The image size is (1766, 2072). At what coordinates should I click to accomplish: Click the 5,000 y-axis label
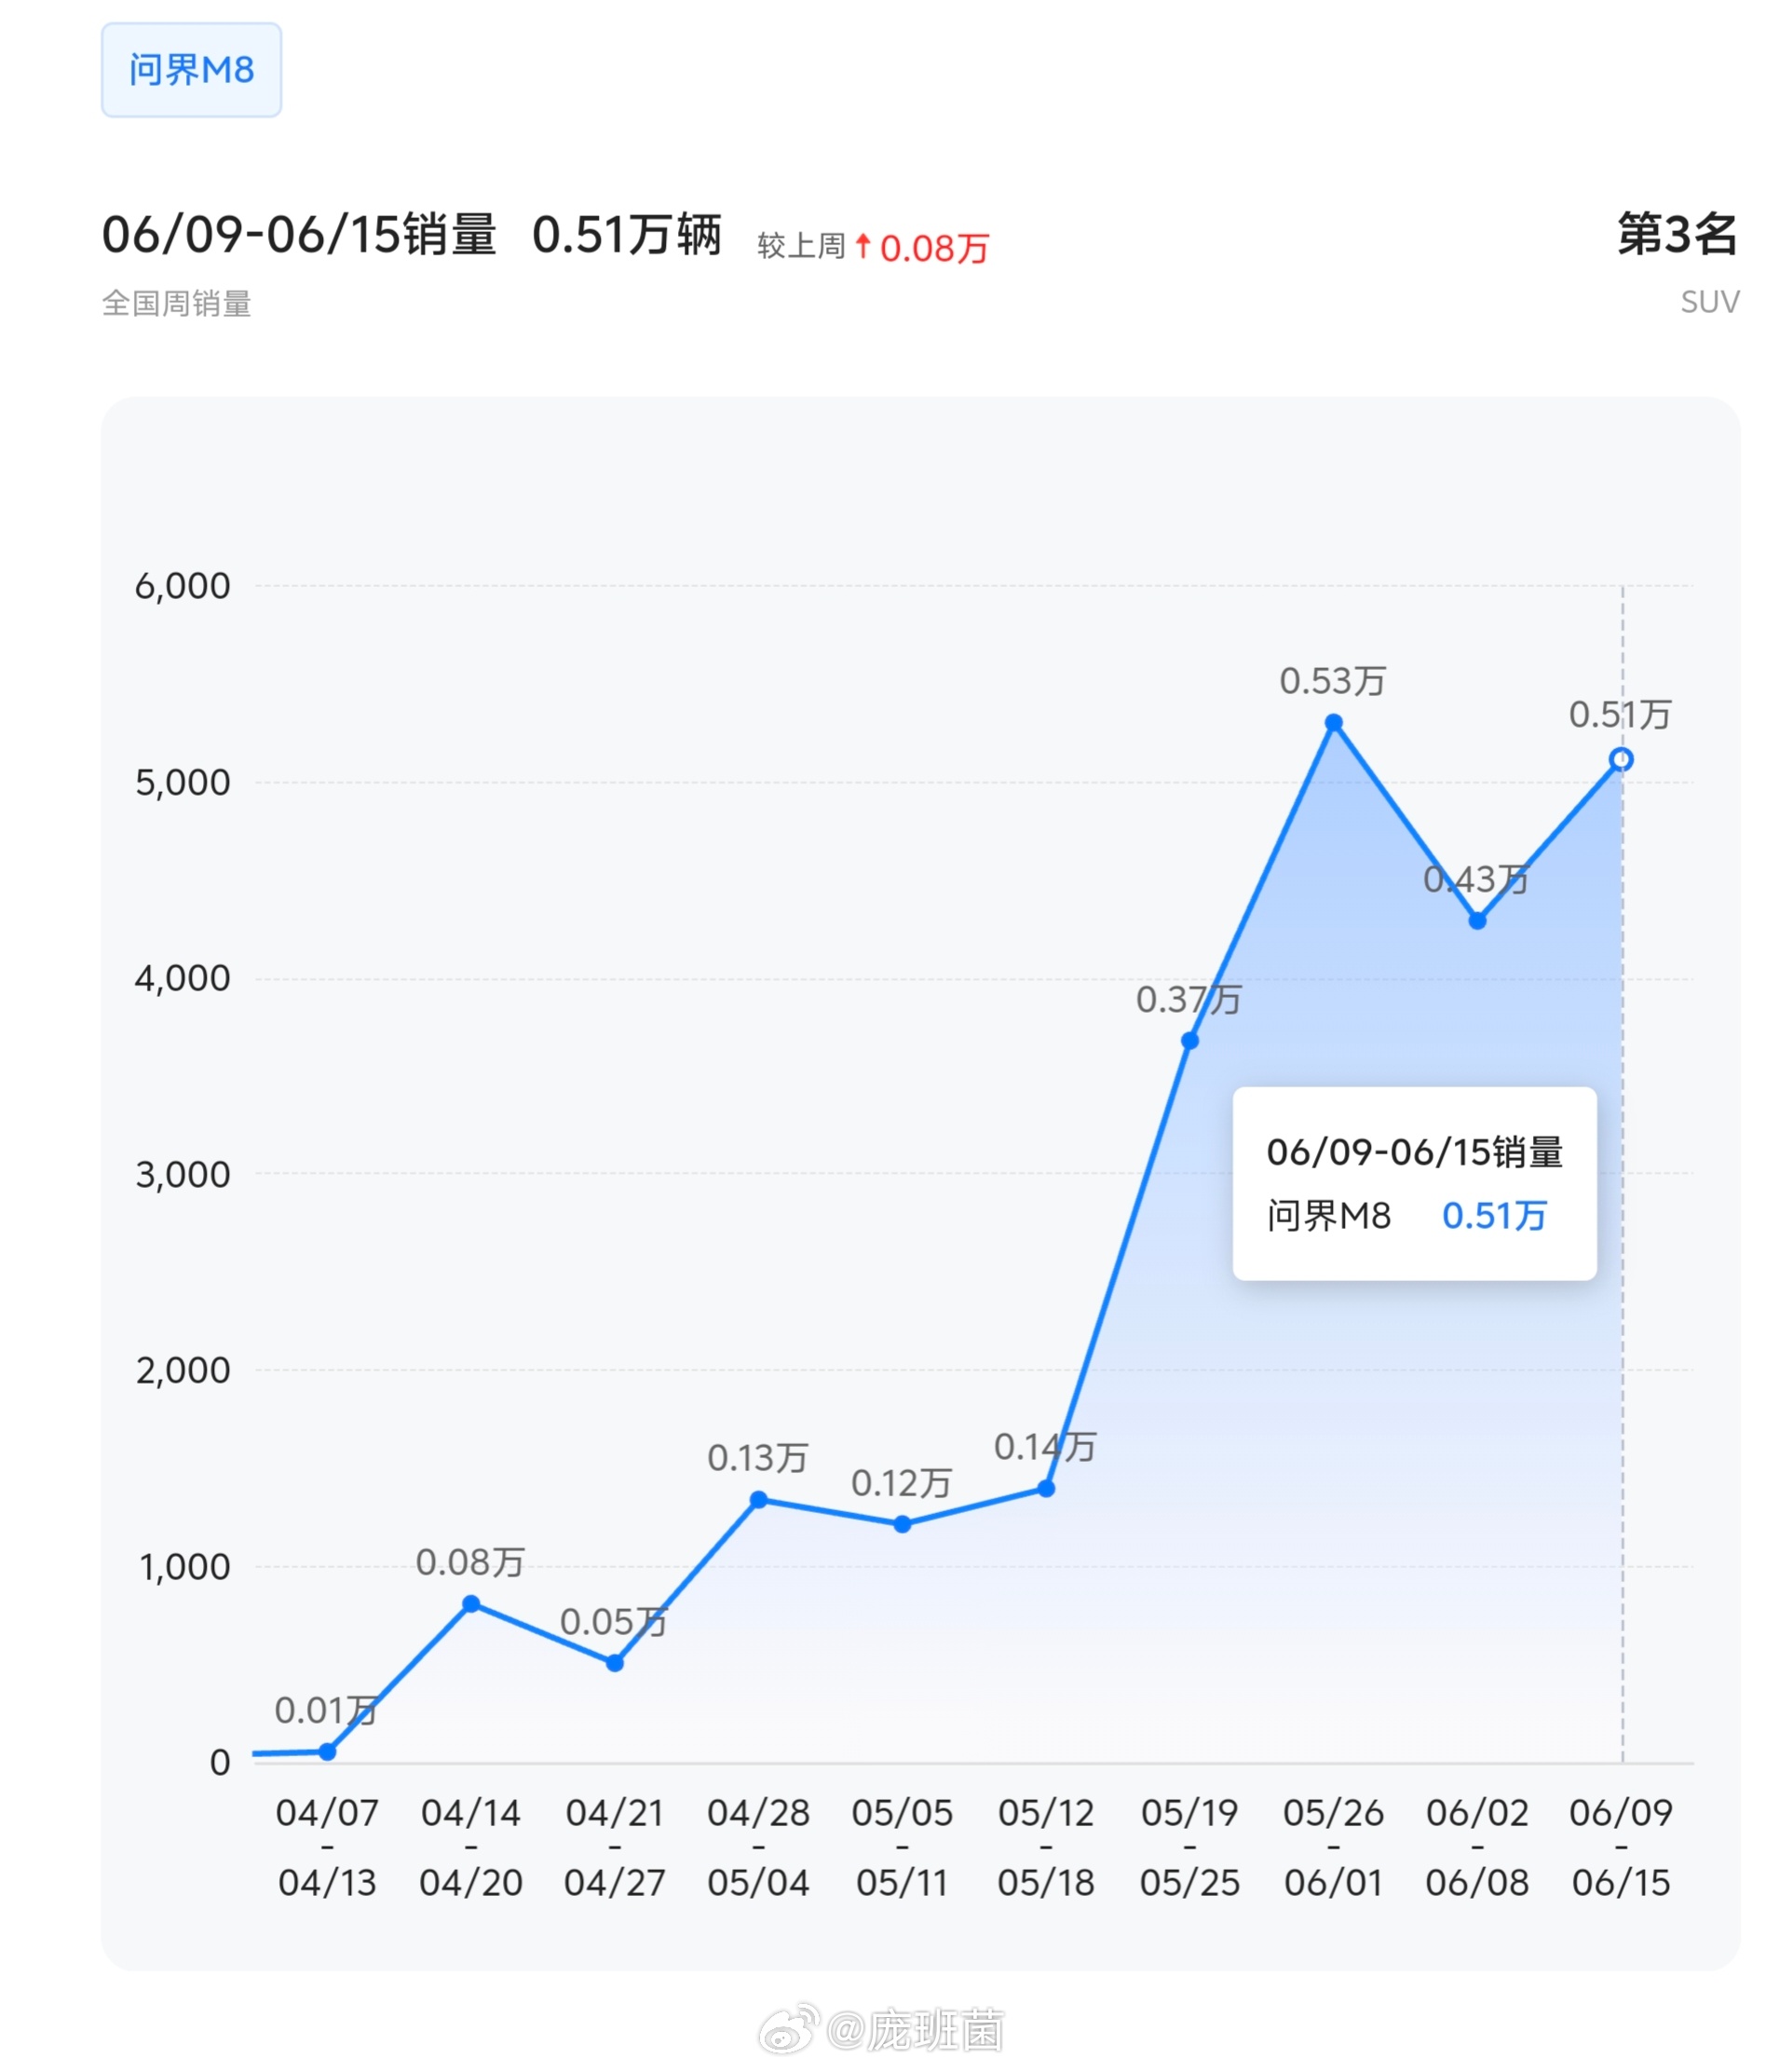(182, 782)
